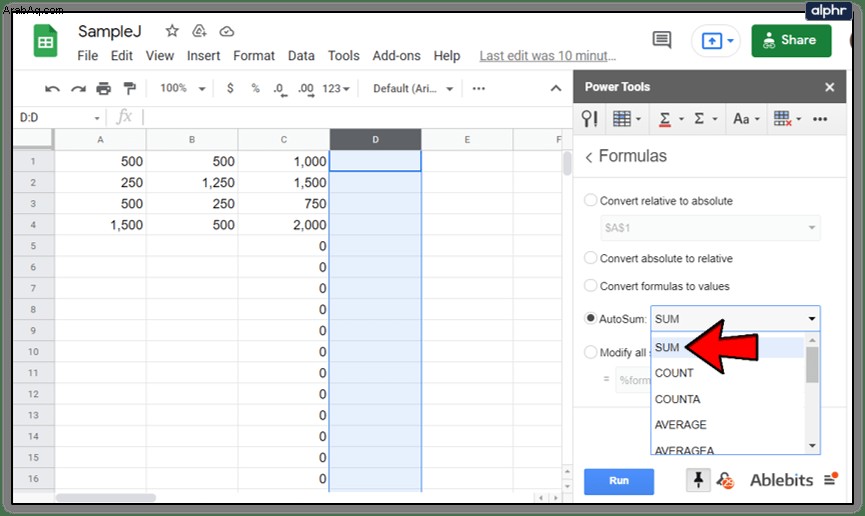
Task: Choose COUNT from the AutoSum list
Action: (674, 373)
